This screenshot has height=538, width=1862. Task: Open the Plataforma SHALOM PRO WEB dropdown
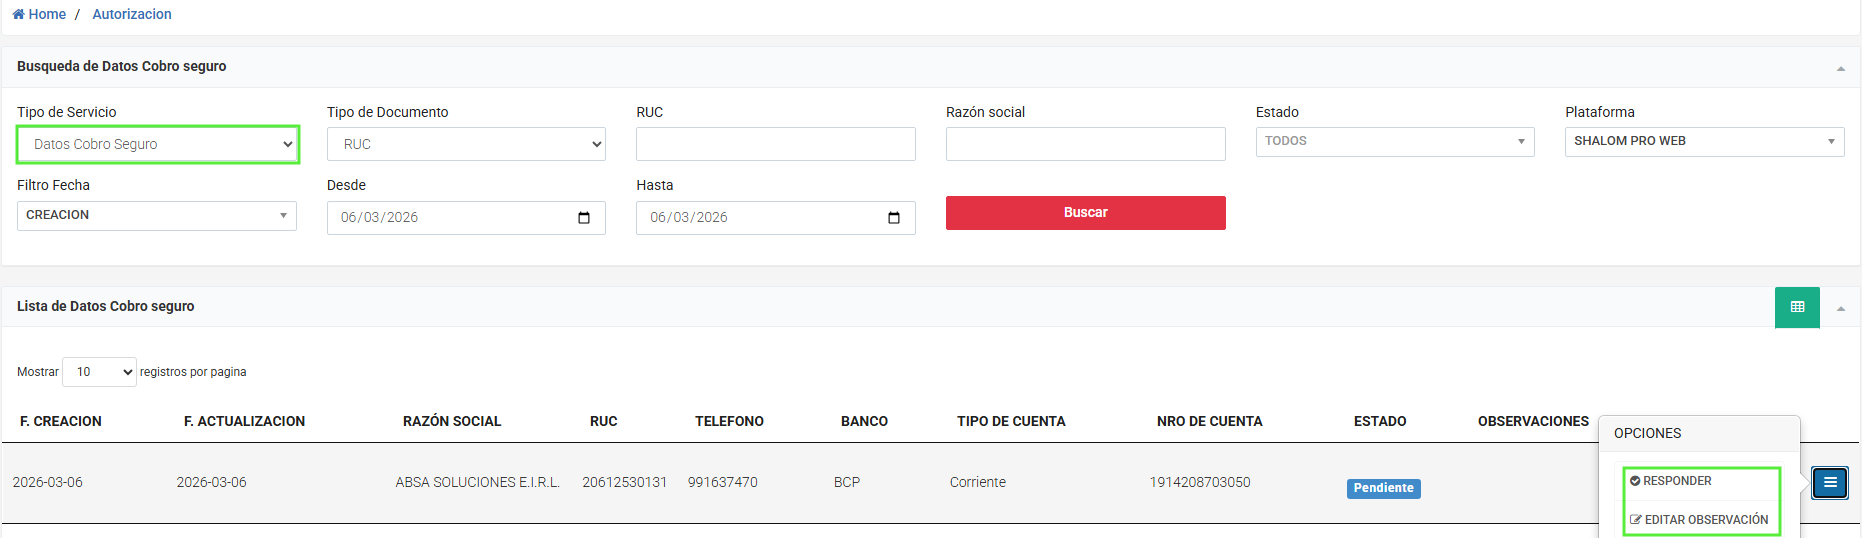pos(1704,141)
